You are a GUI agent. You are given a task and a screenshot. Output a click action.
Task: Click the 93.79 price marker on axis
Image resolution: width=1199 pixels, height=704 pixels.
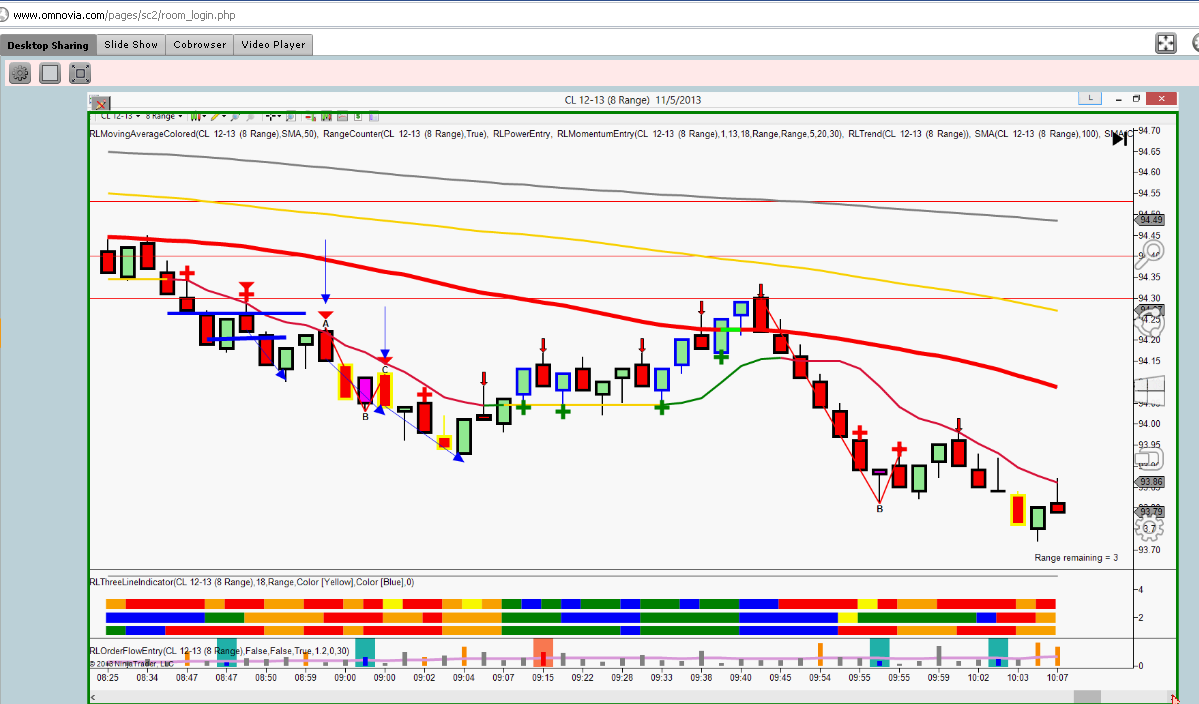tap(1150, 511)
